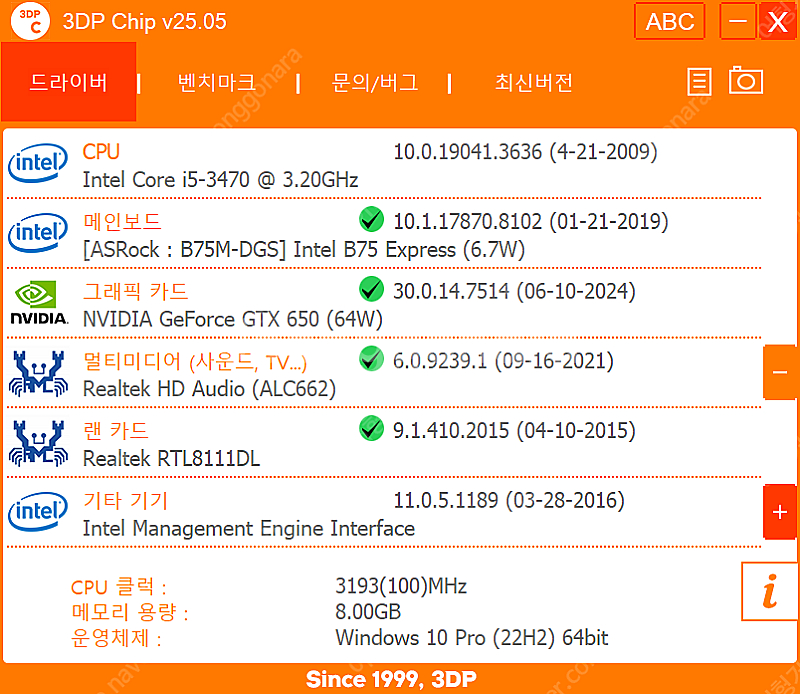Click version 11.0.5.1189 (03-28-2016)

coord(509,500)
